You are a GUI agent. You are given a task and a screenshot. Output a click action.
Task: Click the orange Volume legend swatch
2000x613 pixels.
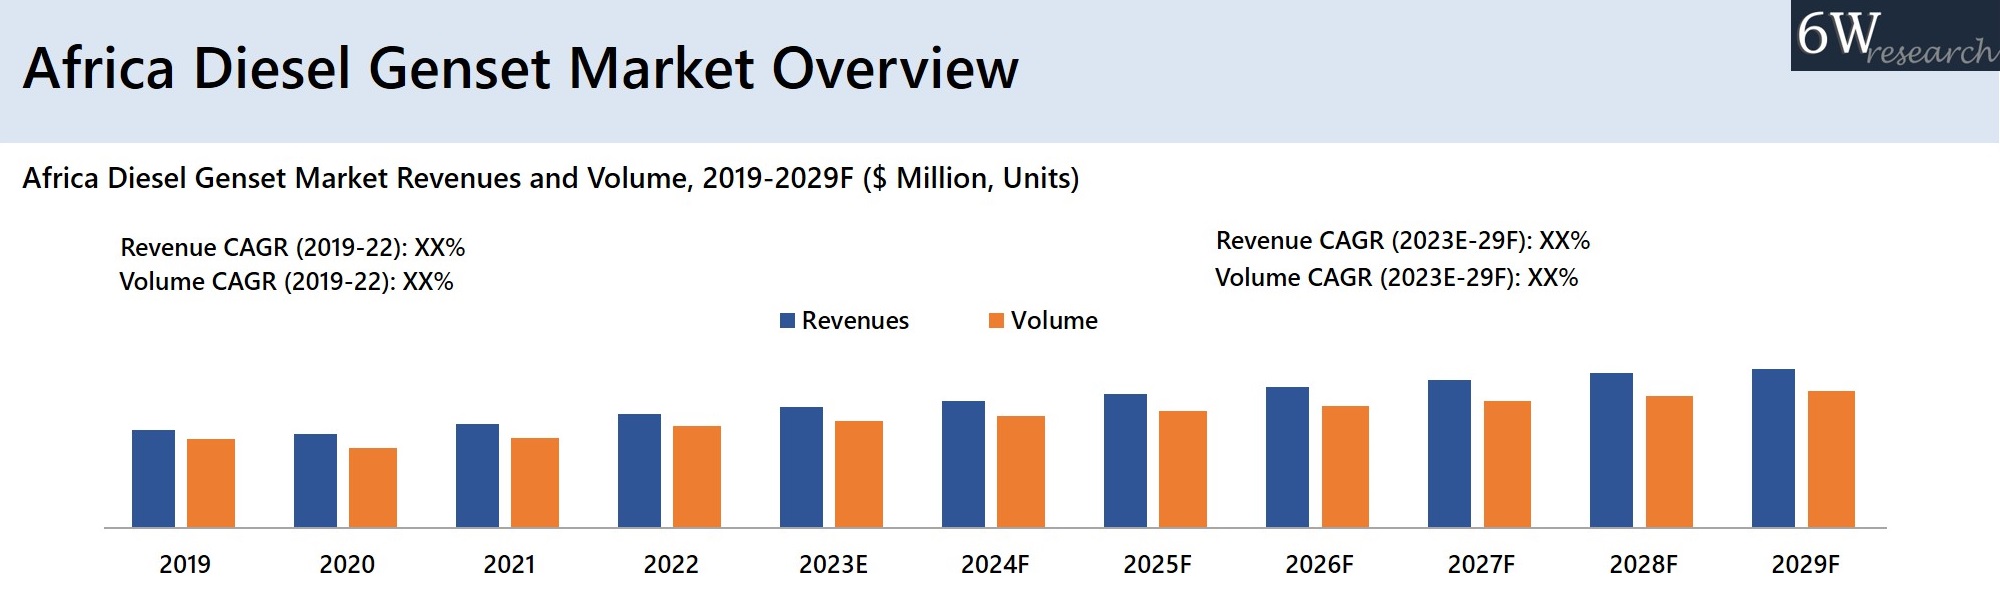[996, 320]
